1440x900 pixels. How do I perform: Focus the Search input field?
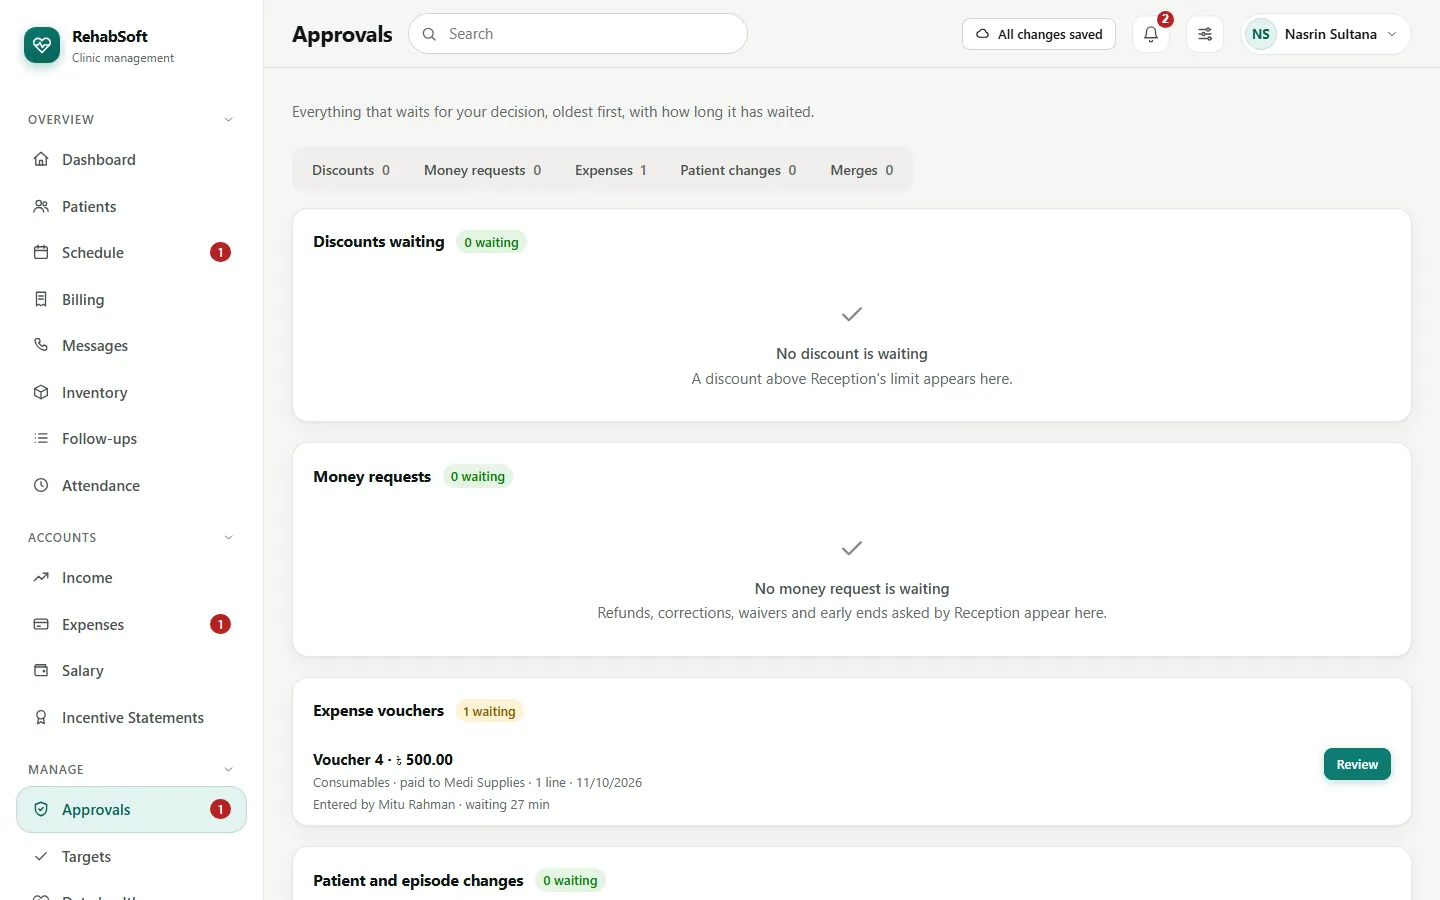click(578, 34)
